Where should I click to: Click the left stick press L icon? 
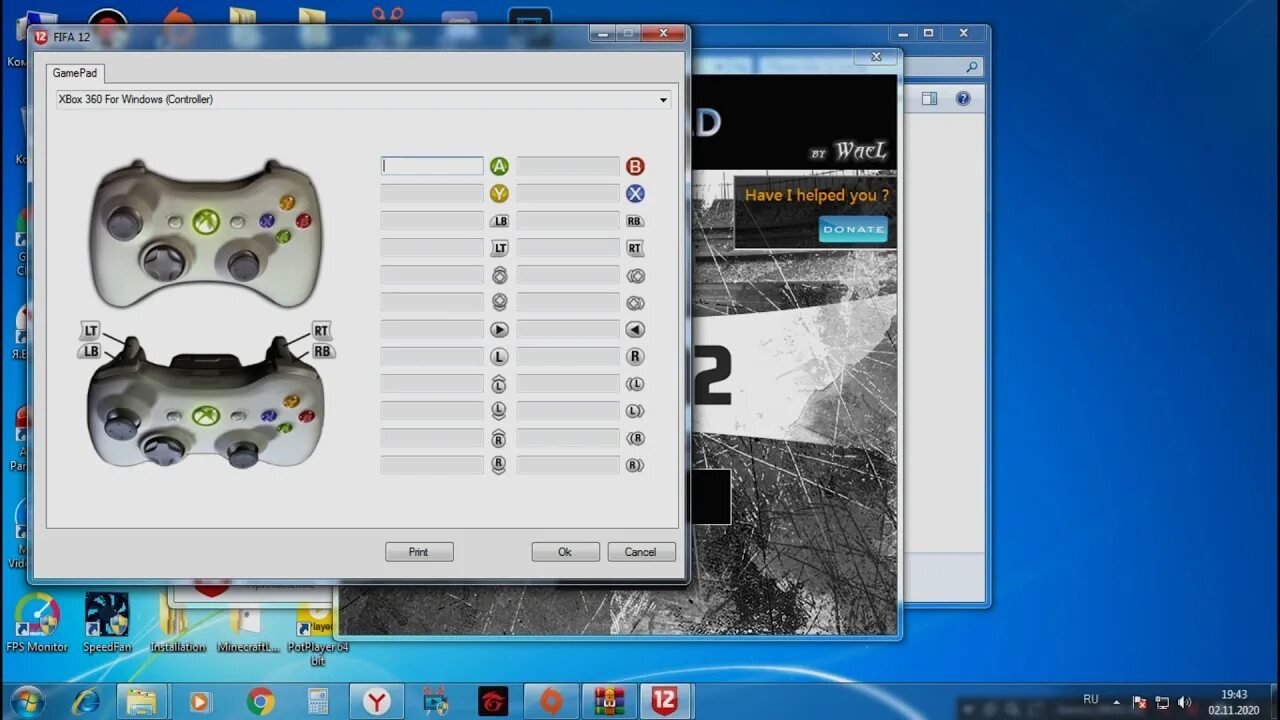pyautogui.click(x=499, y=356)
